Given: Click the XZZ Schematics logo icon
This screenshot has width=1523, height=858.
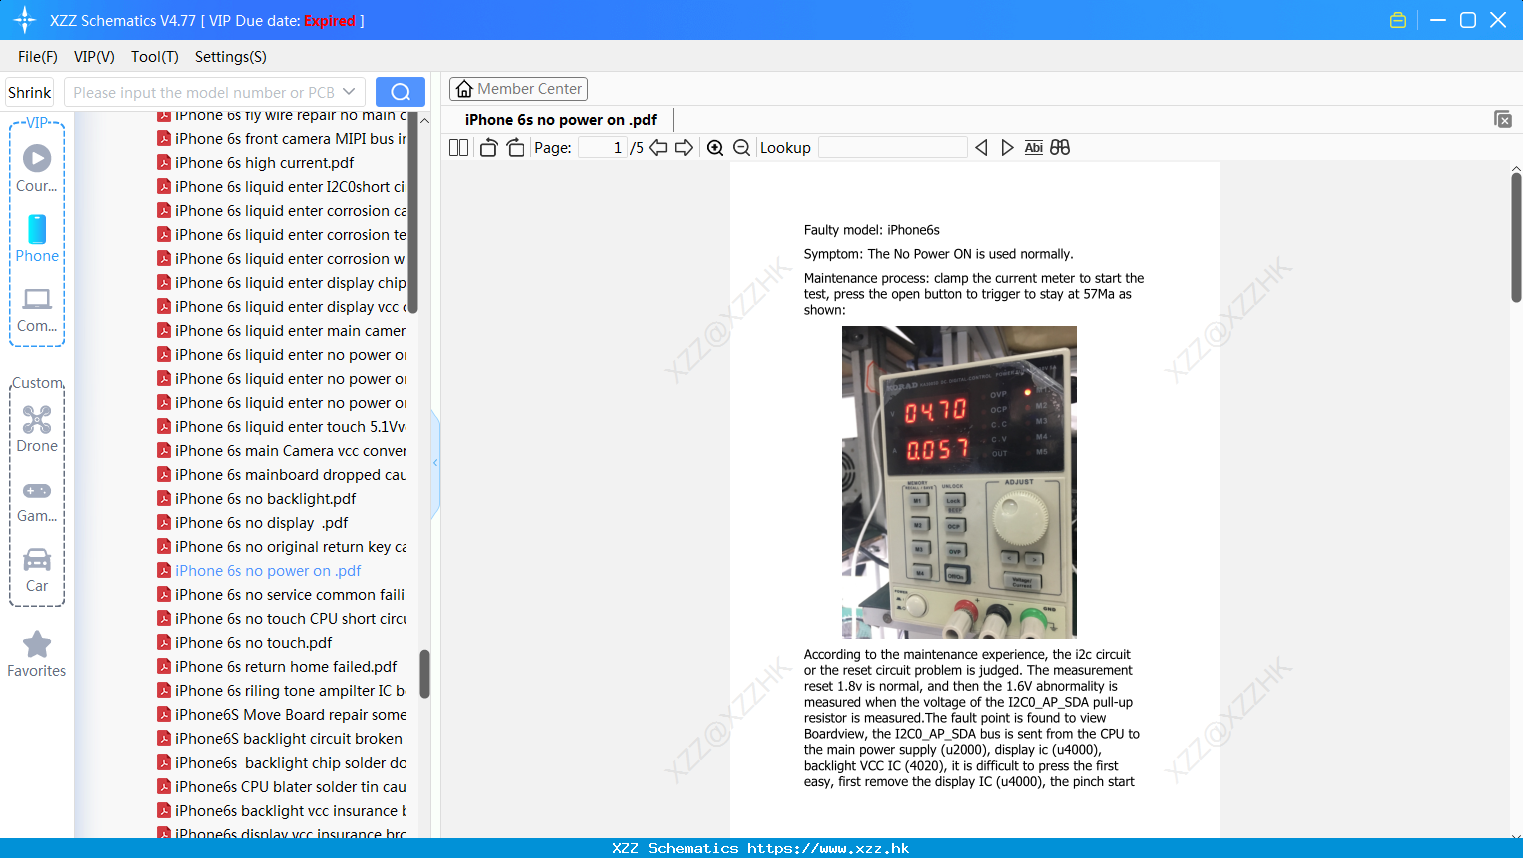Looking at the screenshot, I should click(x=24, y=20).
